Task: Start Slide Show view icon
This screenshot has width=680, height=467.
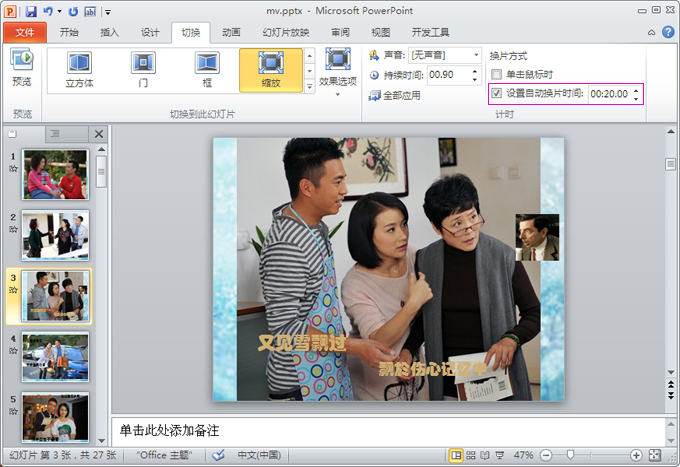Action: pos(500,455)
